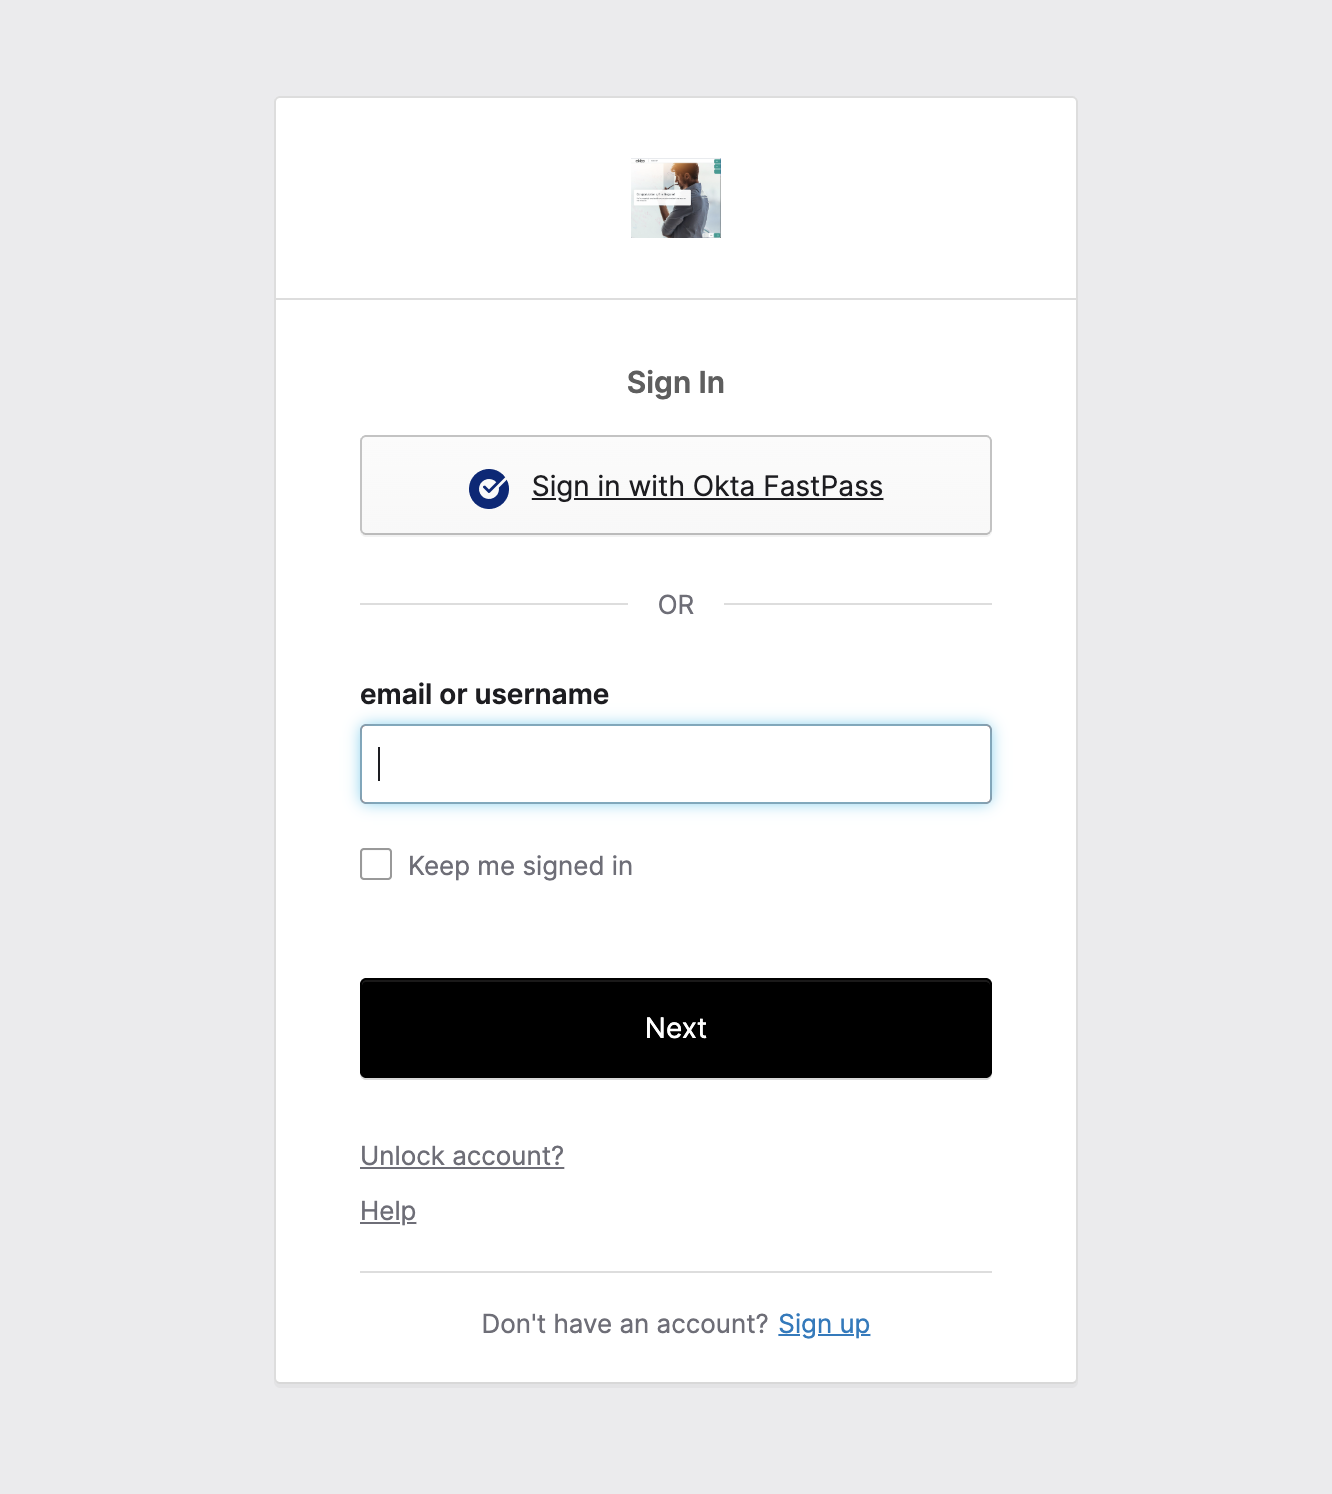Click the OR divider text
This screenshot has width=1332, height=1494.
click(x=676, y=605)
